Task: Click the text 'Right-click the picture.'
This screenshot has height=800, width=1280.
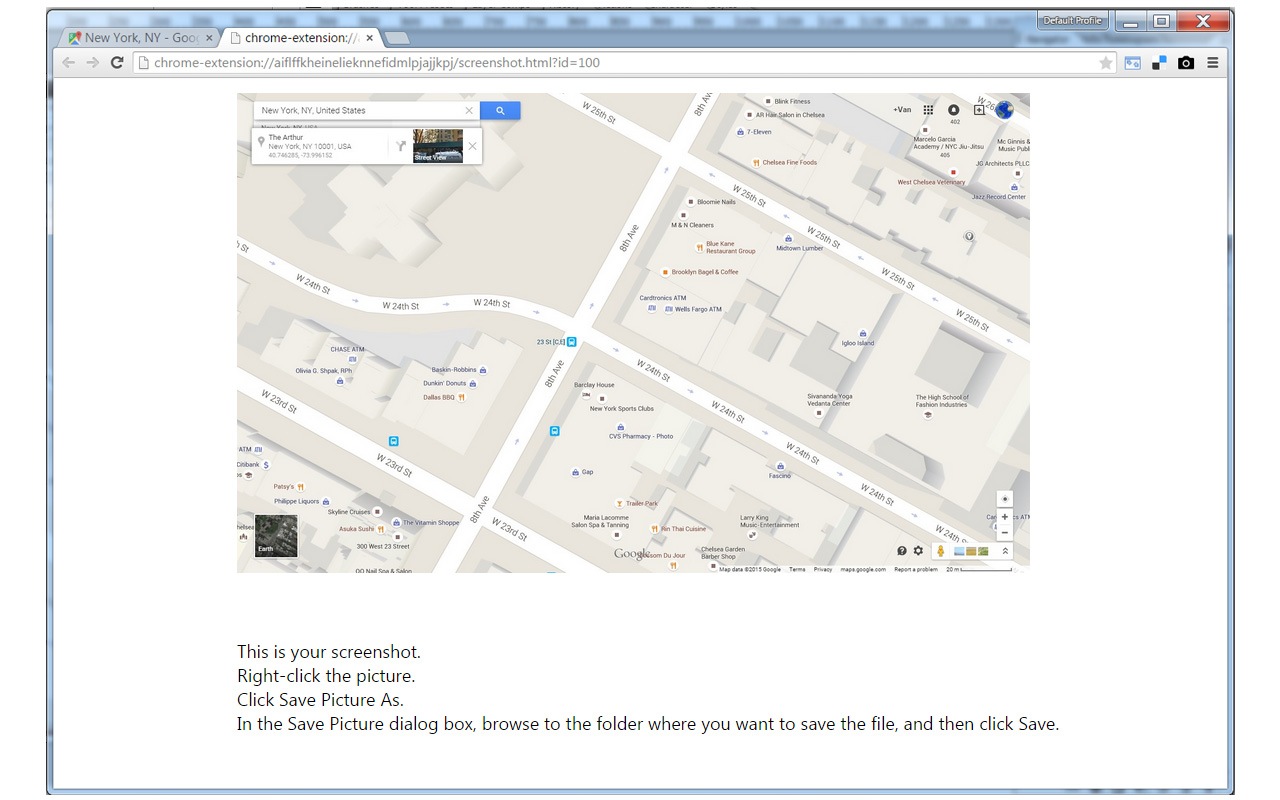Action: click(x=326, y=676)
